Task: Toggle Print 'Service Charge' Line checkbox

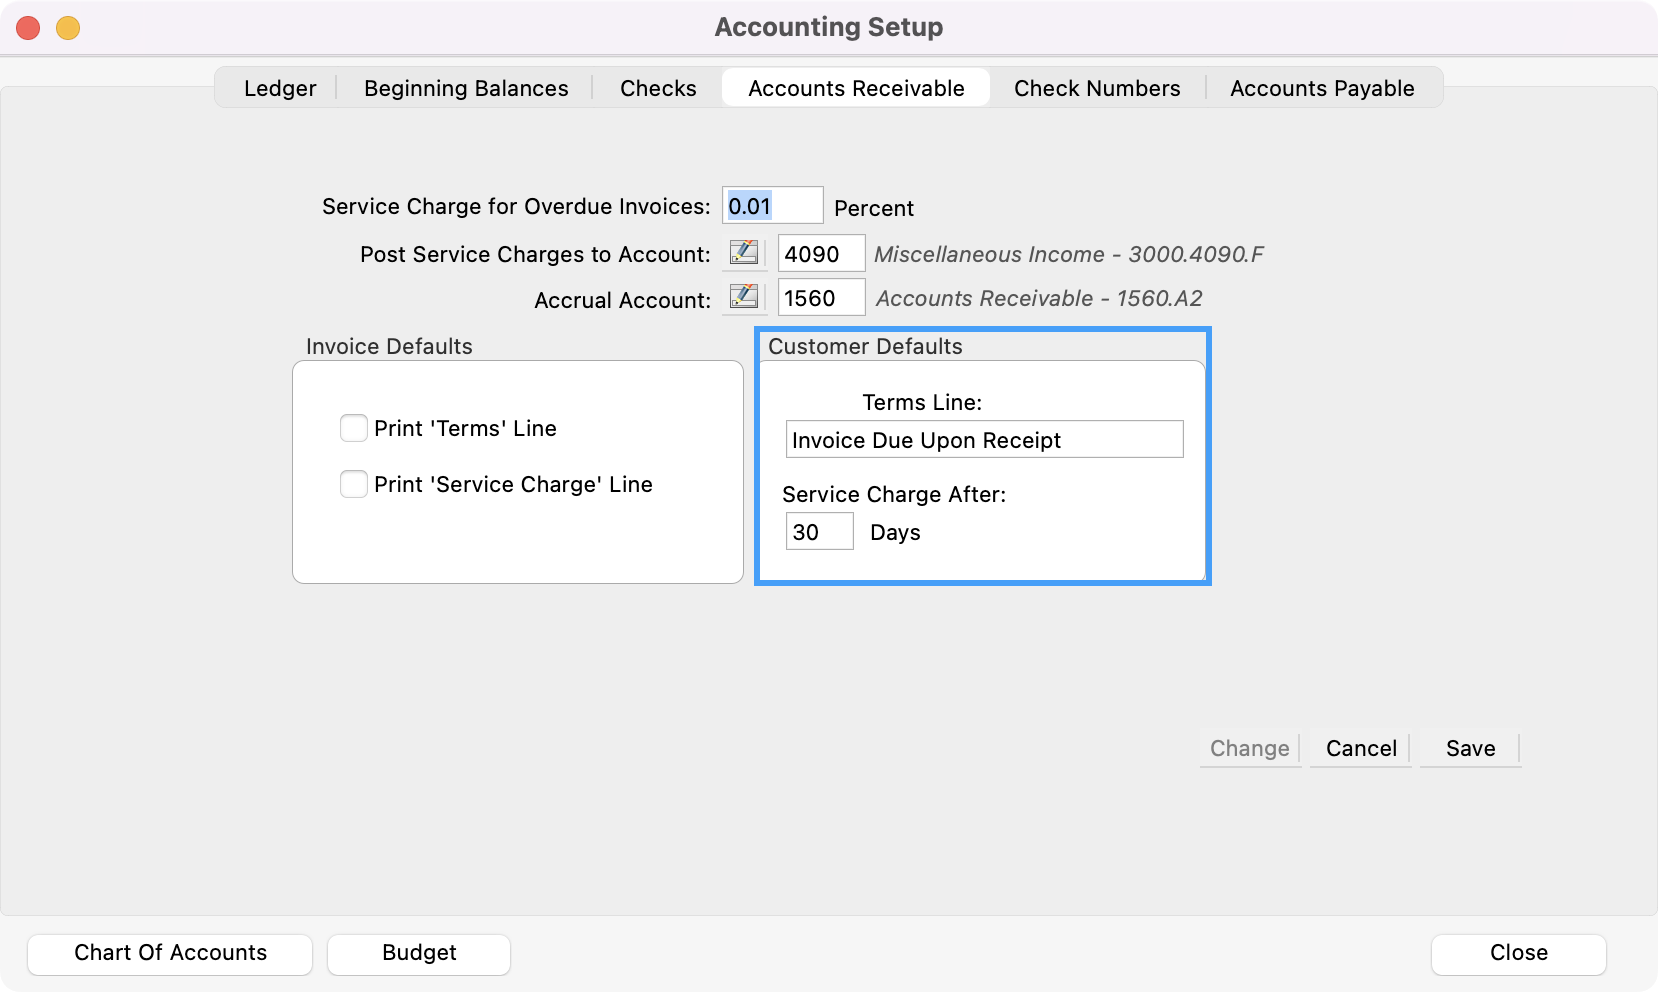Action: (354, 484)
